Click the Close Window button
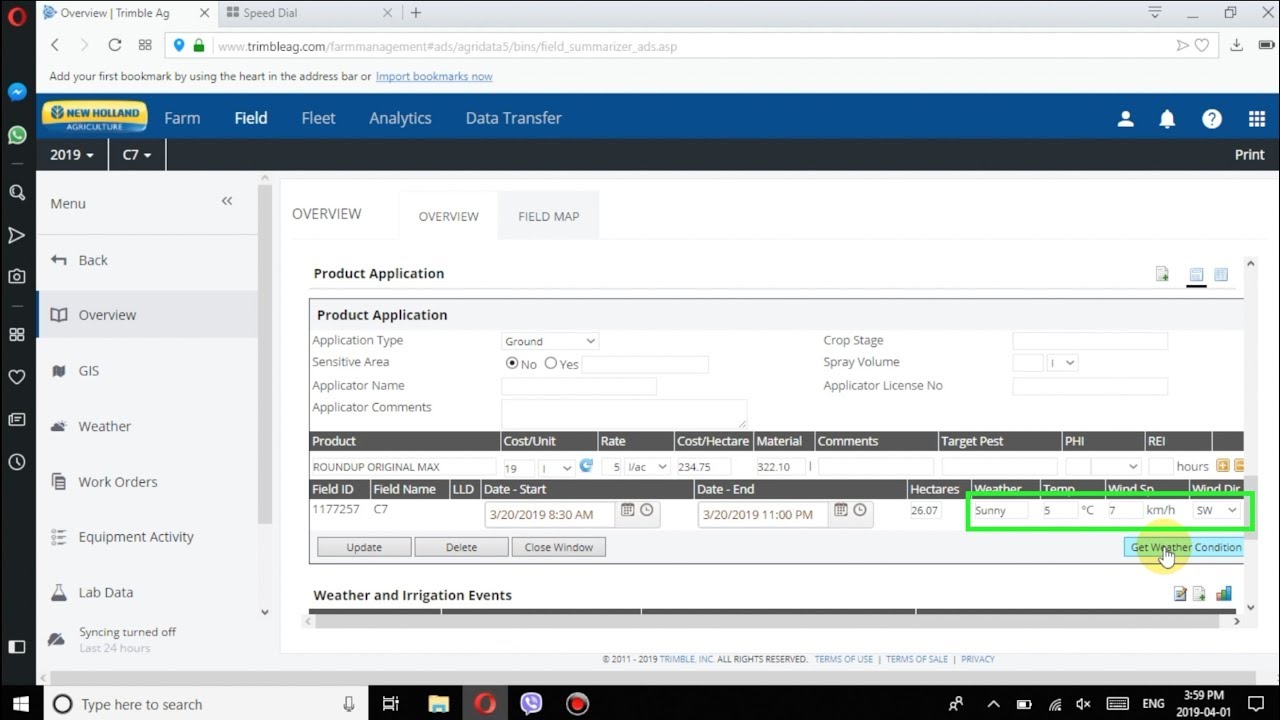Viewport: 1280px width, 720px height. [558, 547]
